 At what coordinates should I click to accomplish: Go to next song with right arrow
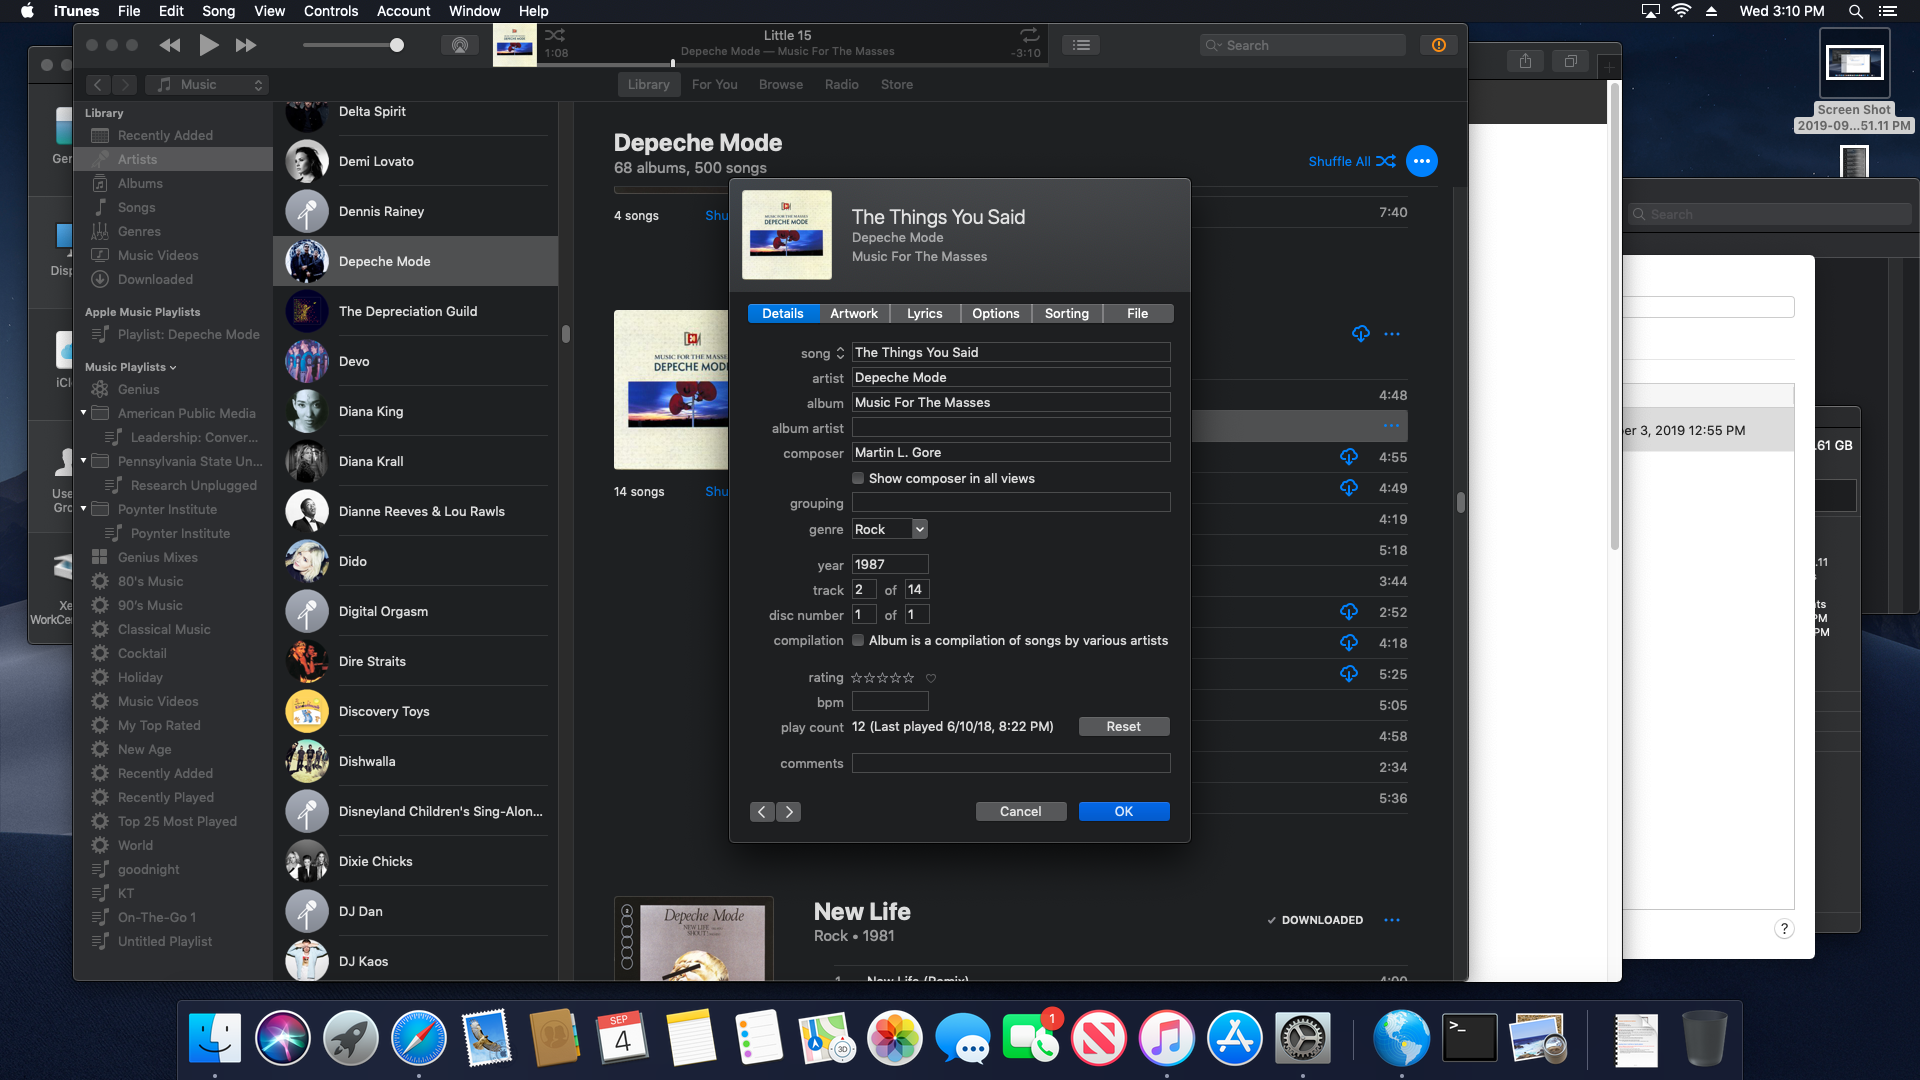click(789, 812)
